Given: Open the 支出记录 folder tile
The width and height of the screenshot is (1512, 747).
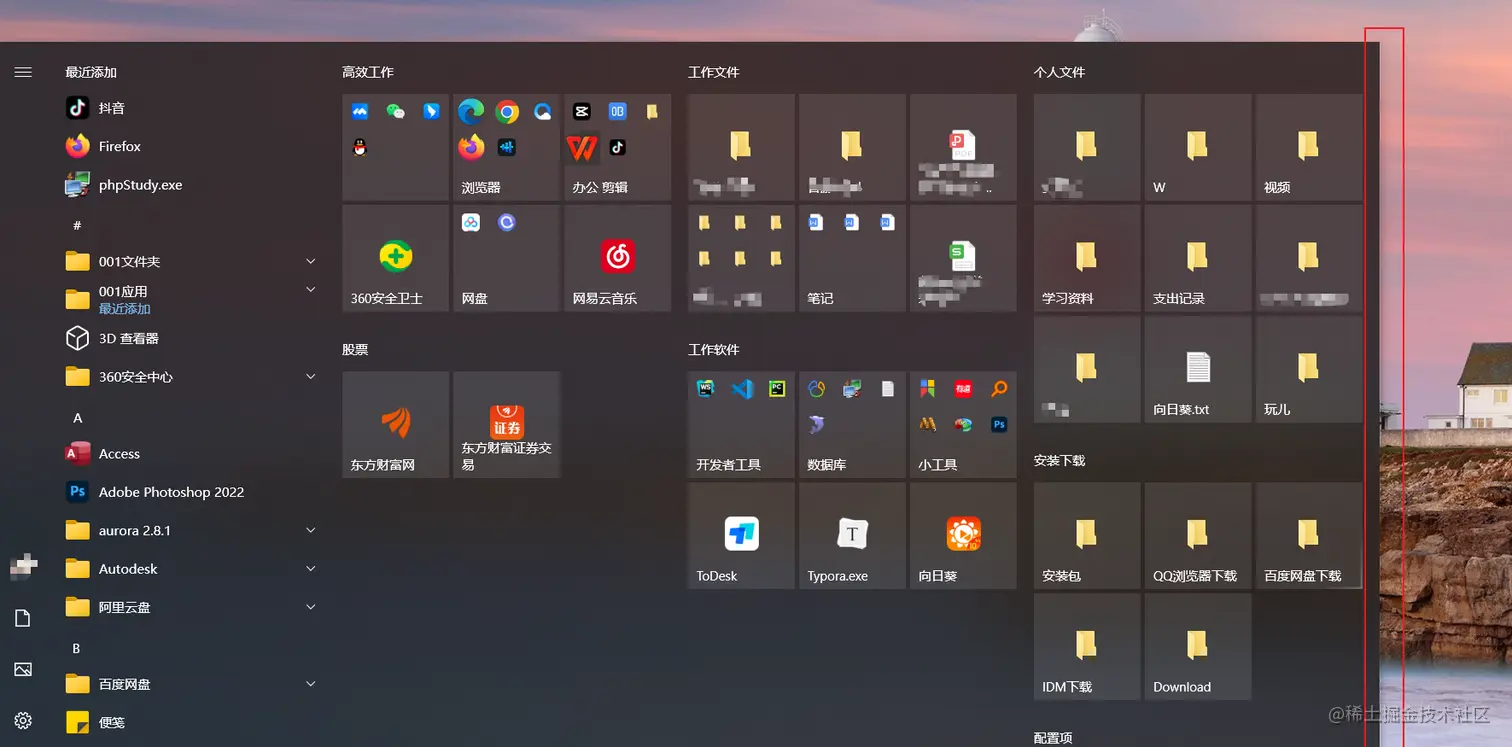Looking at the screenshot, I should tap(1198, 259).
